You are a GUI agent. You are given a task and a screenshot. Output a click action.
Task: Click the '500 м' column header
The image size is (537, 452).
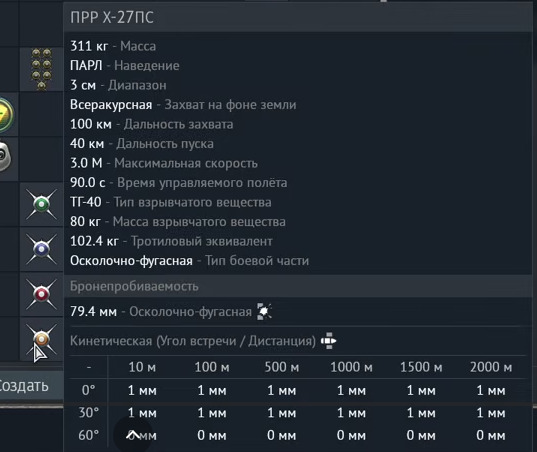pyautogui.click(x=282, y=367)
